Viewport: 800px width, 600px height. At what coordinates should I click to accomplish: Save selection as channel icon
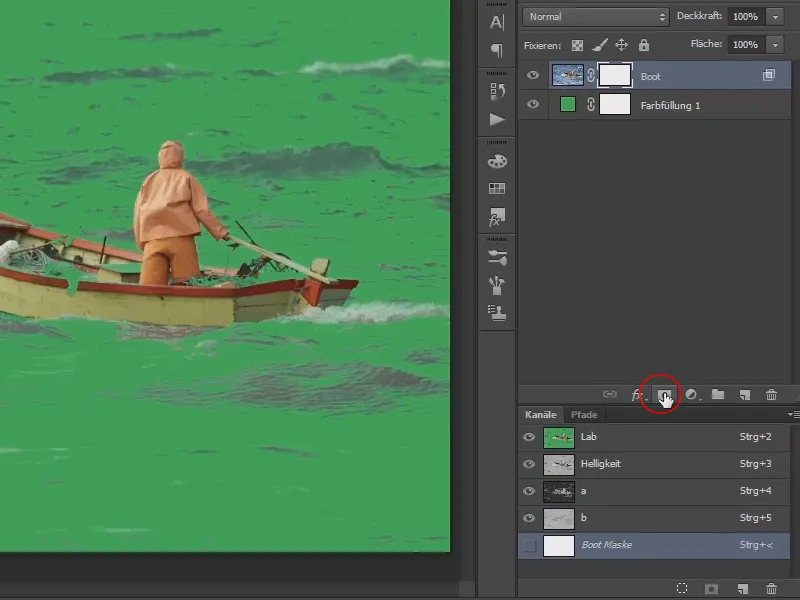click(711, 589)
